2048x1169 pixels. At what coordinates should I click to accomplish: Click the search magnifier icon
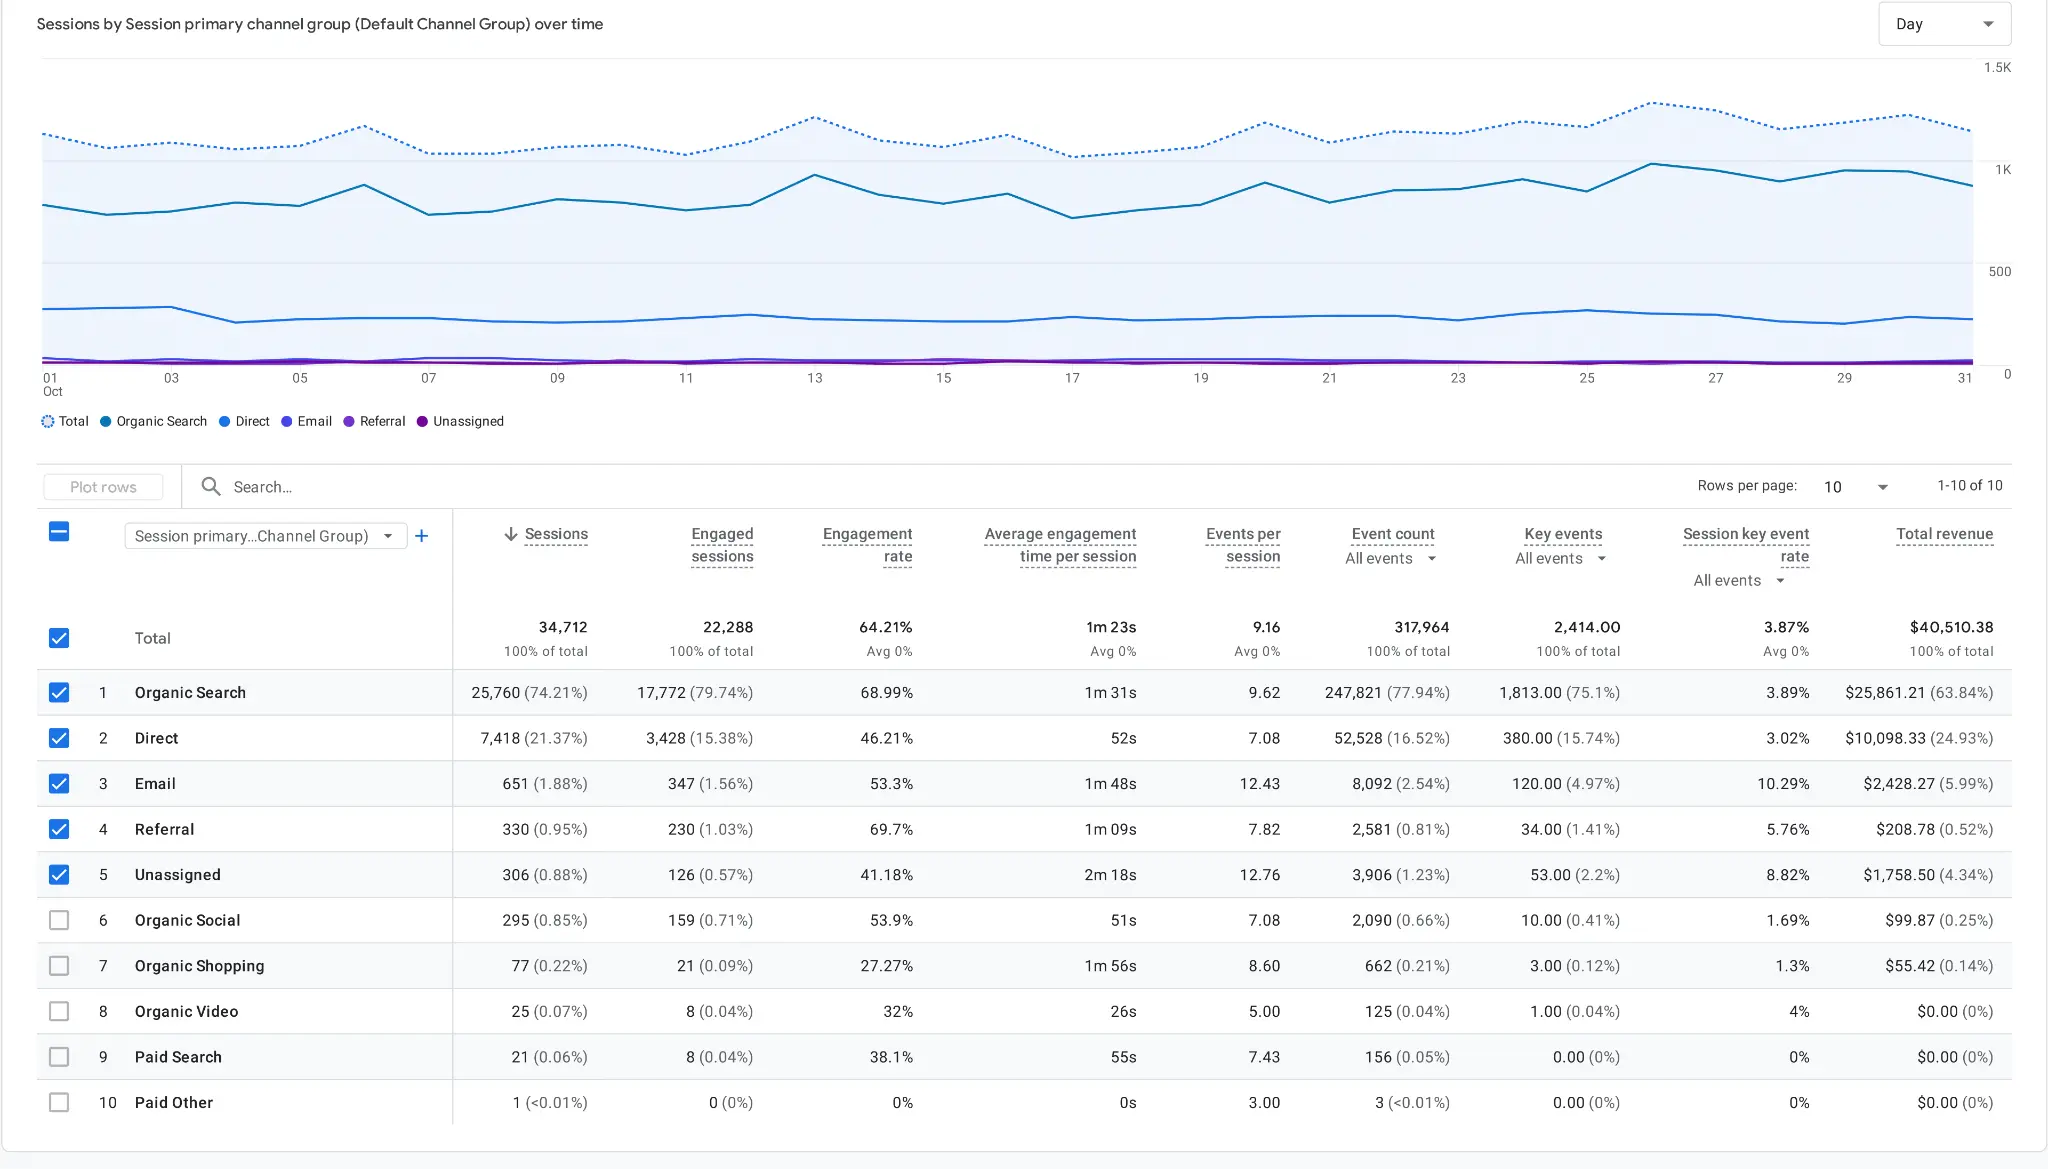pyautogui.click(x=210, y=486)
